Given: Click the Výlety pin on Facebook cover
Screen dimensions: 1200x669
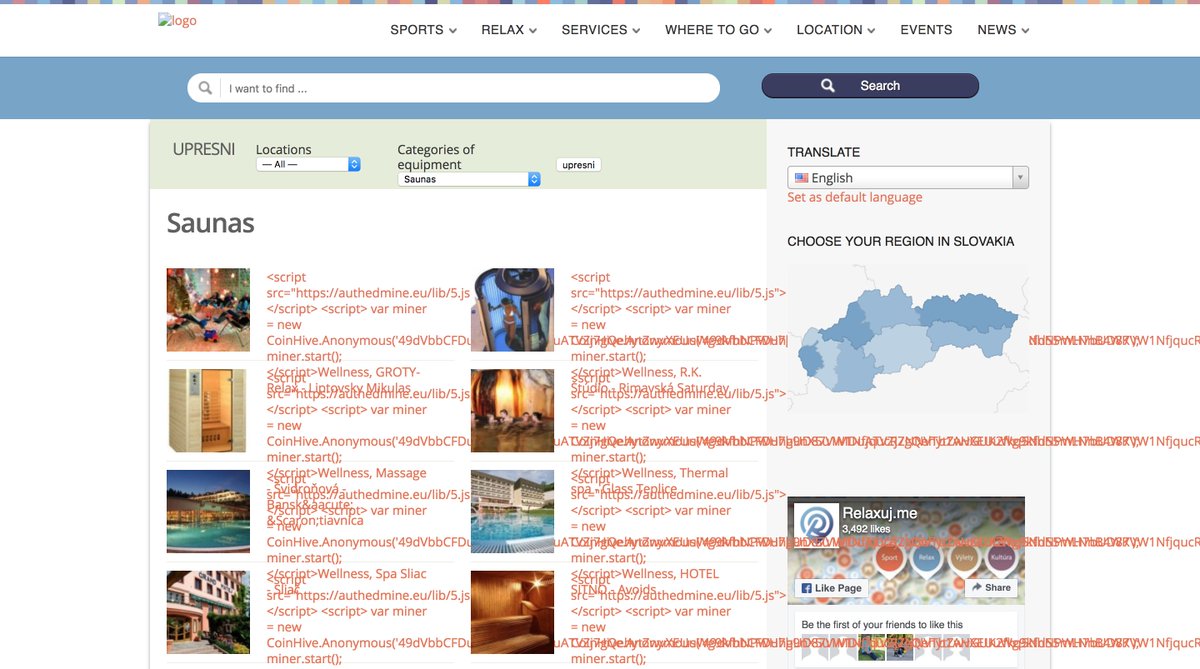Looking at the screenshot, I should (963, 560).
